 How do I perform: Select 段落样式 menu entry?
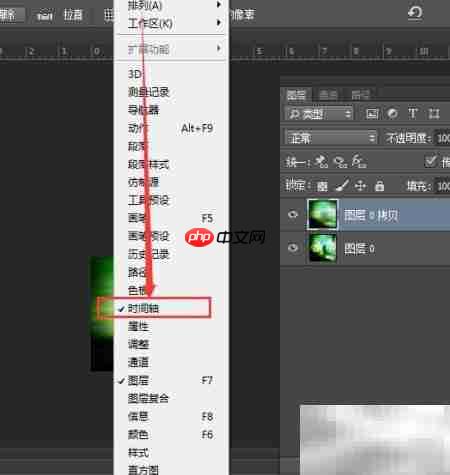171,164
